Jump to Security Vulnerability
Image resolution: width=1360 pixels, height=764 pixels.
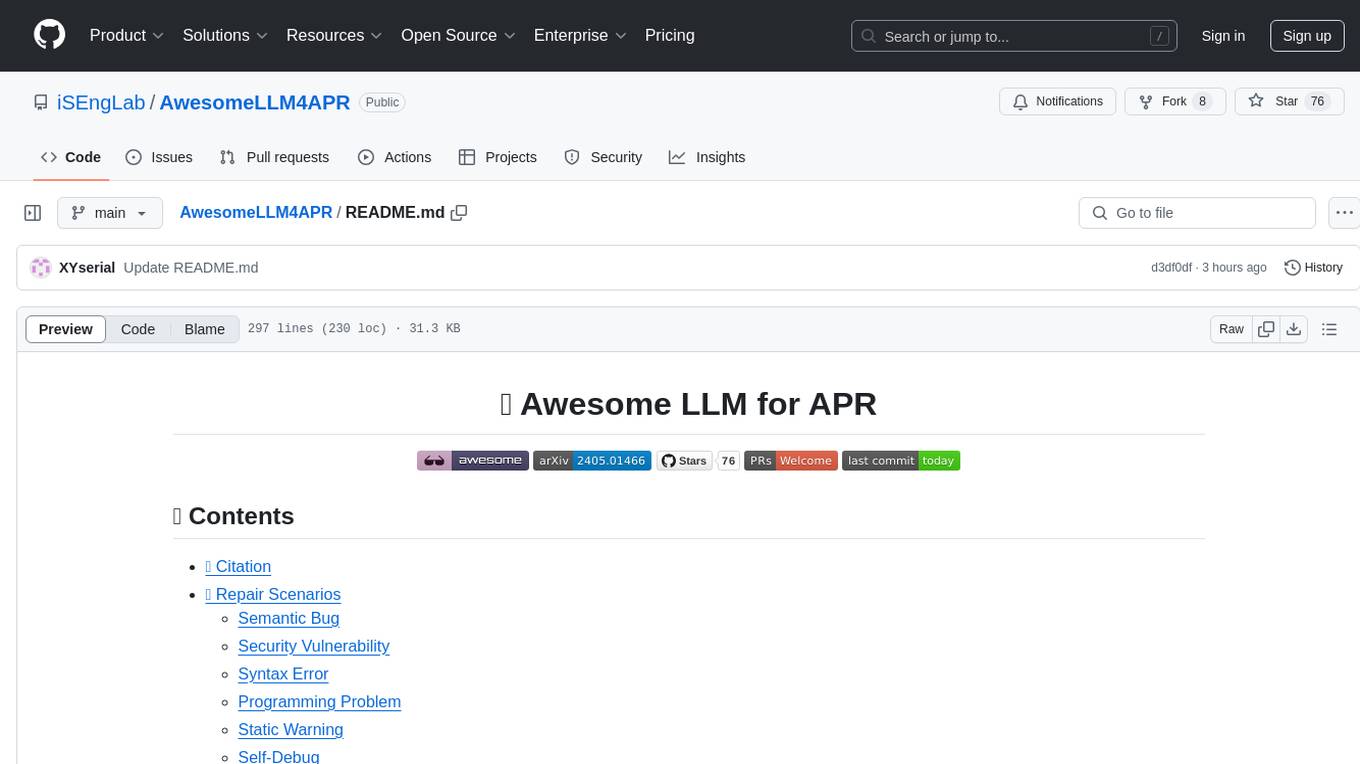(314, 646)
